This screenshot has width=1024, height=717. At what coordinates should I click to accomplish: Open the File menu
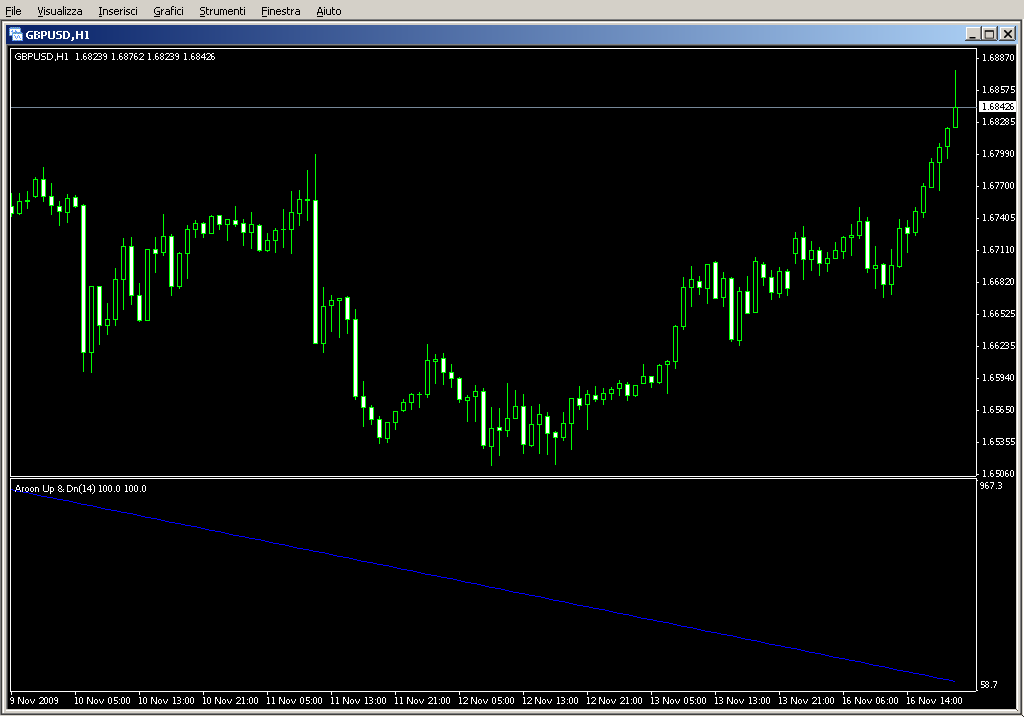coord(13,11)
